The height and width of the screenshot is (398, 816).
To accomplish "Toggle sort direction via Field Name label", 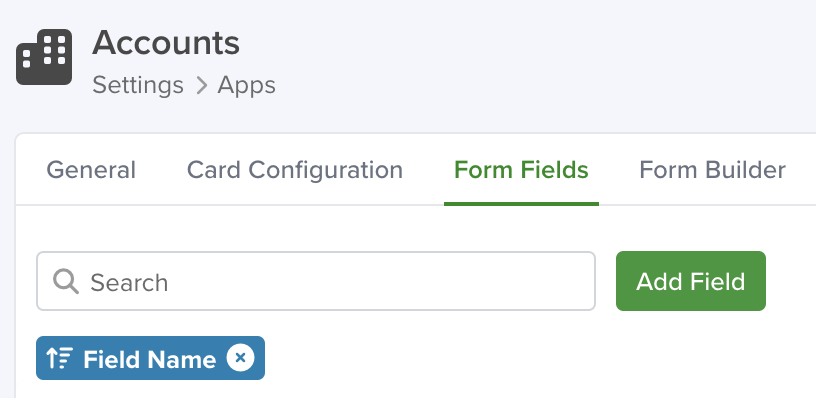I will tap(149, 359).
